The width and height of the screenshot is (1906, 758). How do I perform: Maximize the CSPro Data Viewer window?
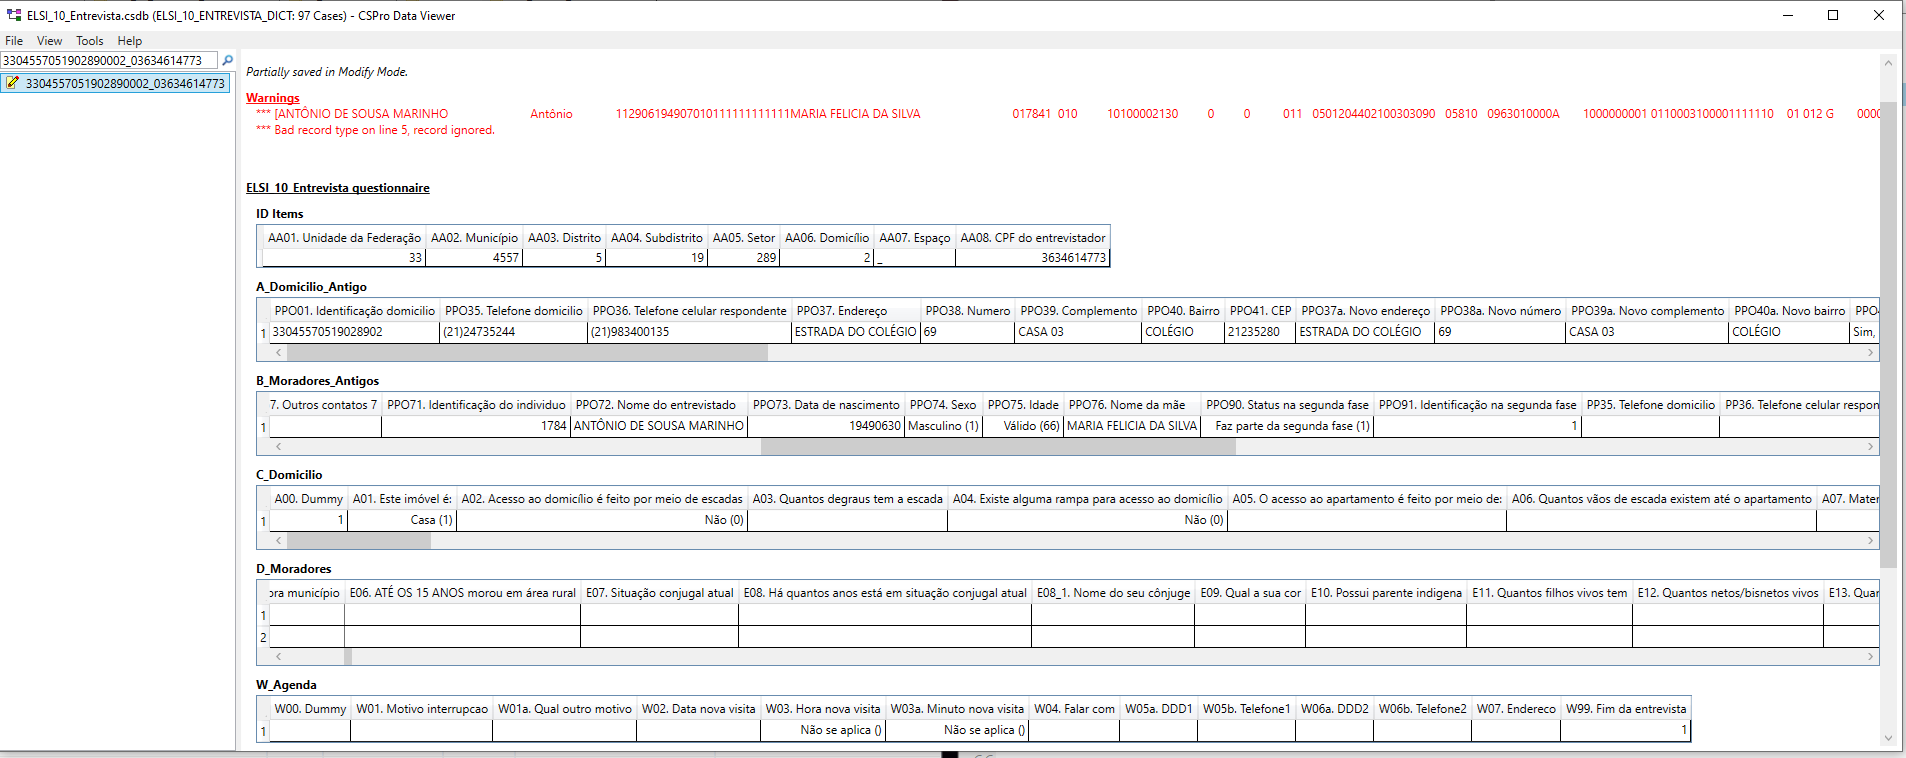1833,15
